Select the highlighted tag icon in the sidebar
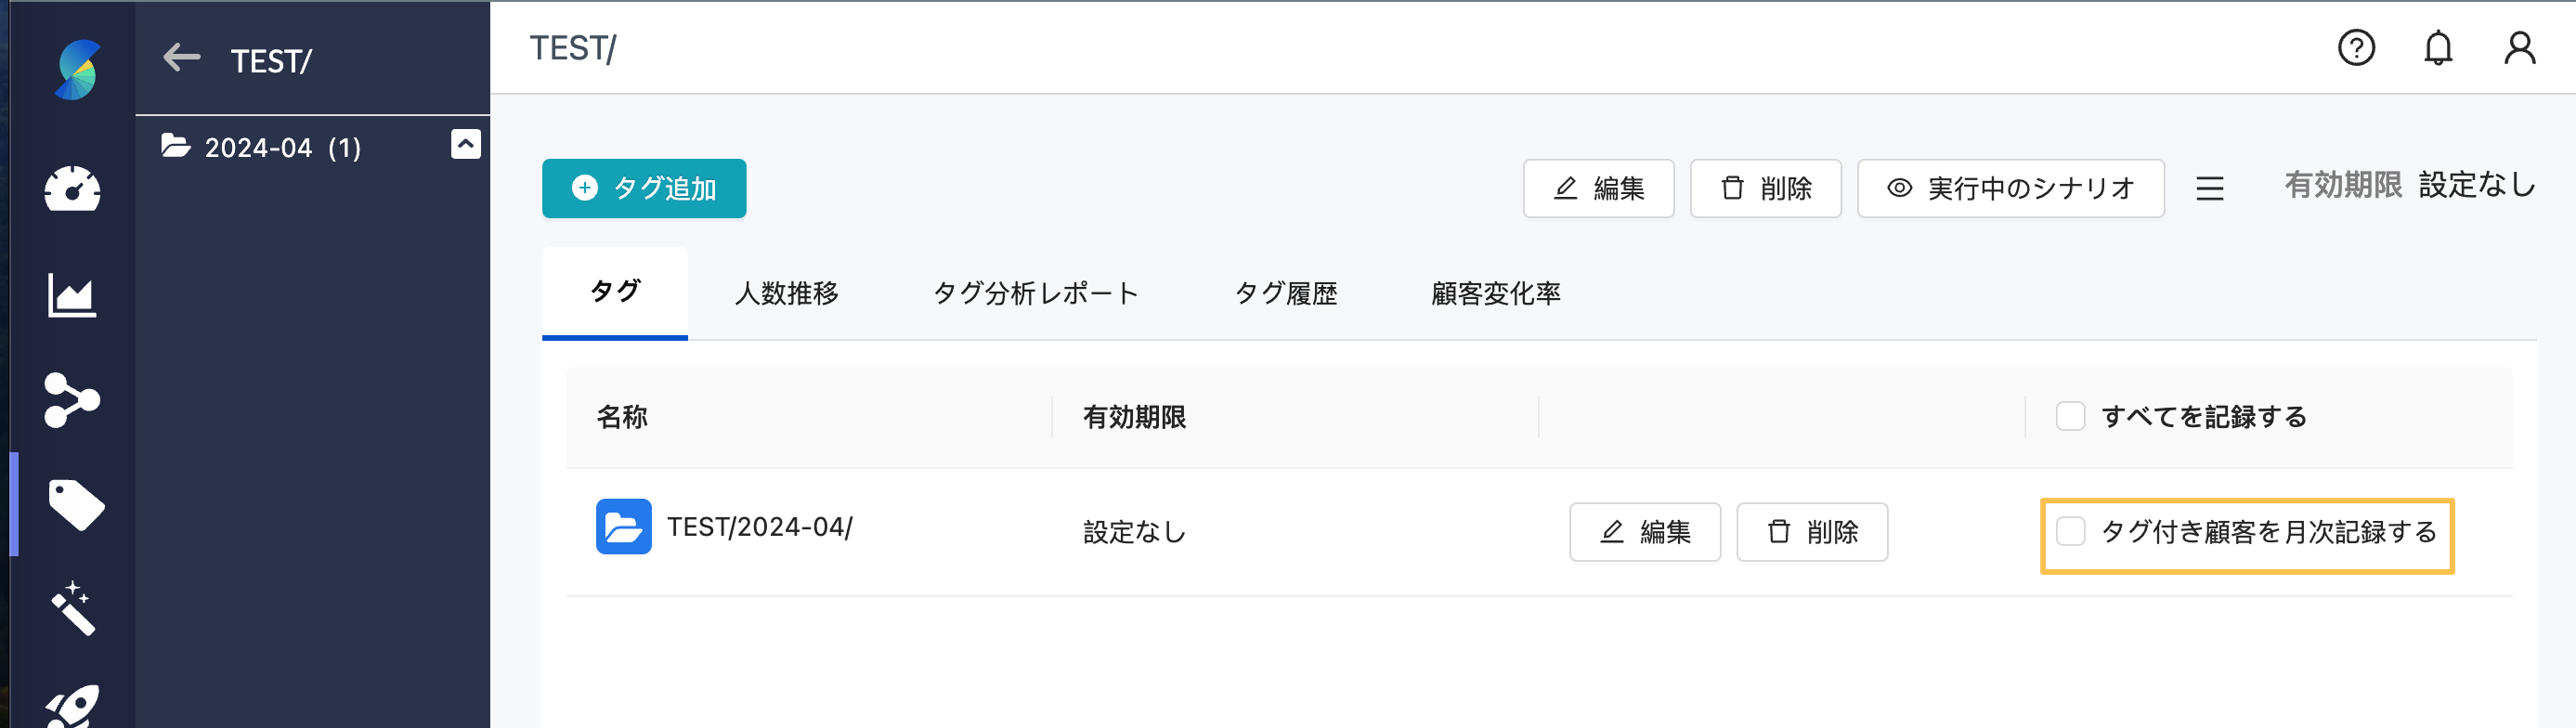This screenshot has height=728, width=2576. pos(75,505)
